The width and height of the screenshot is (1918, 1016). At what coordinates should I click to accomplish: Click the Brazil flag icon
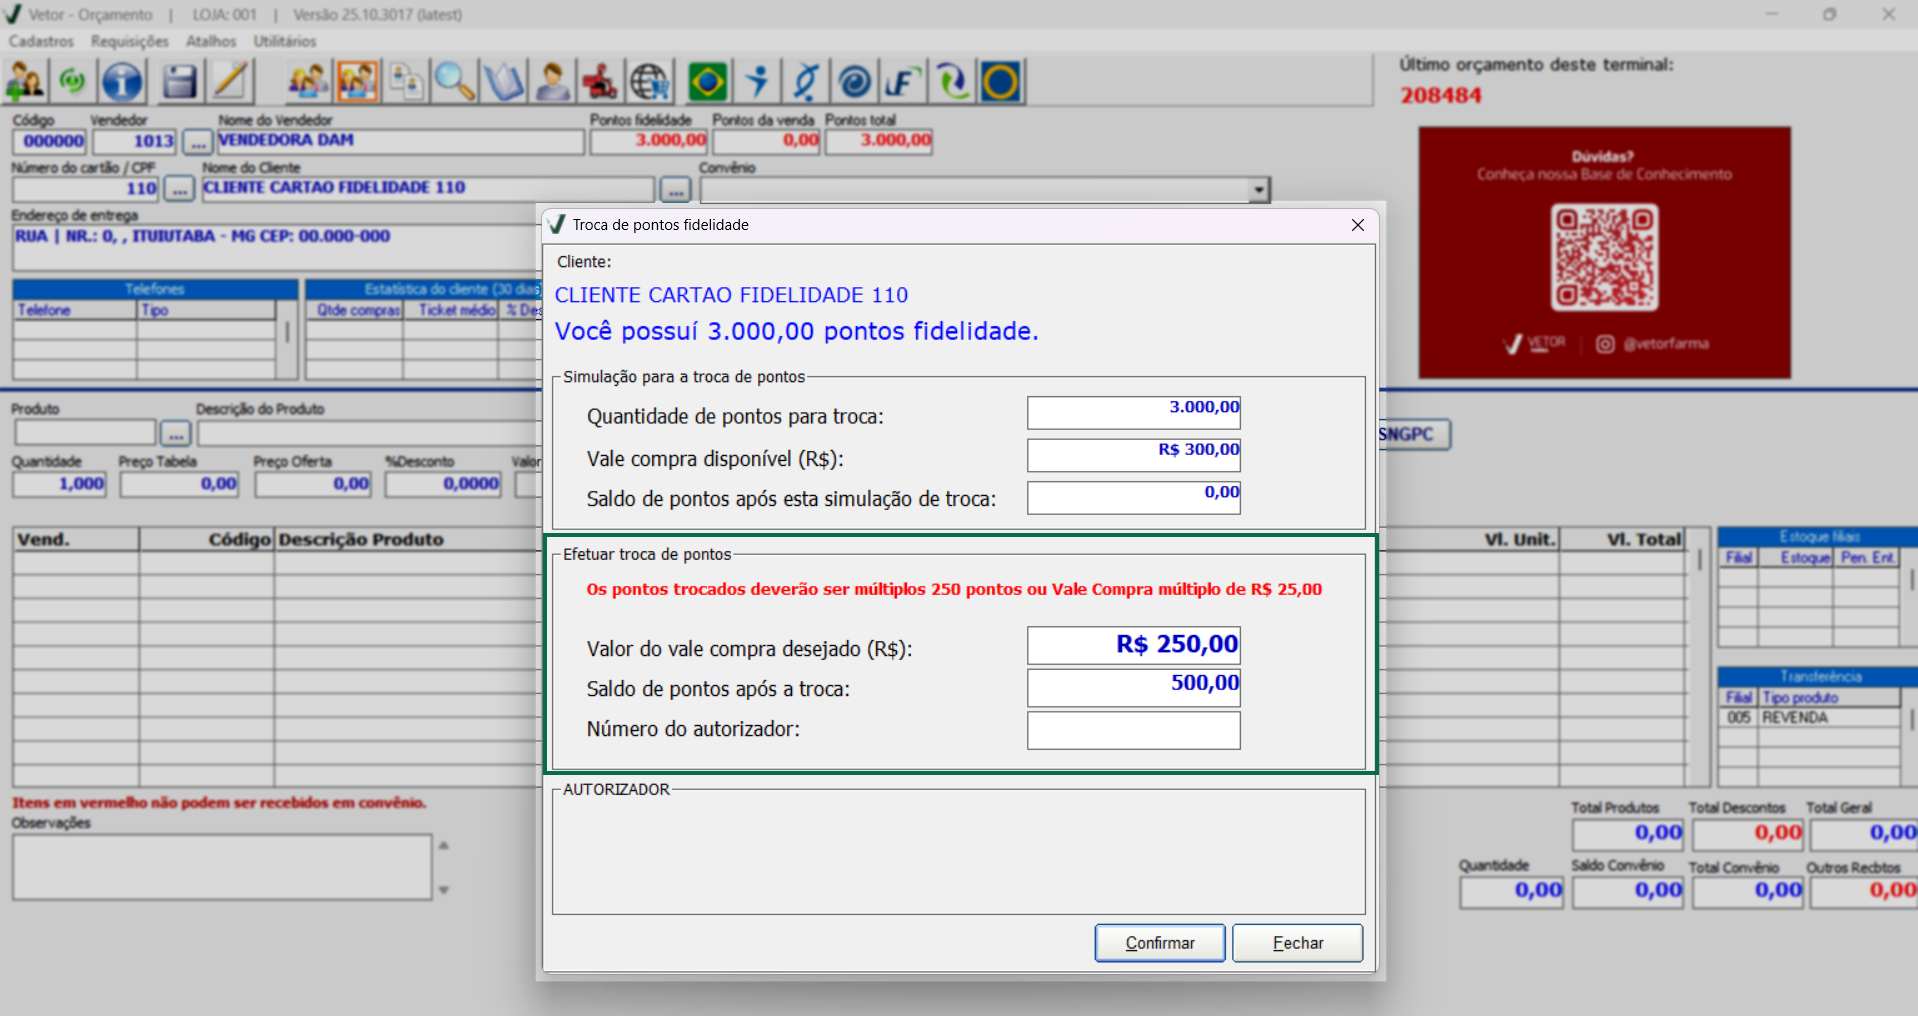coord(708,81)
